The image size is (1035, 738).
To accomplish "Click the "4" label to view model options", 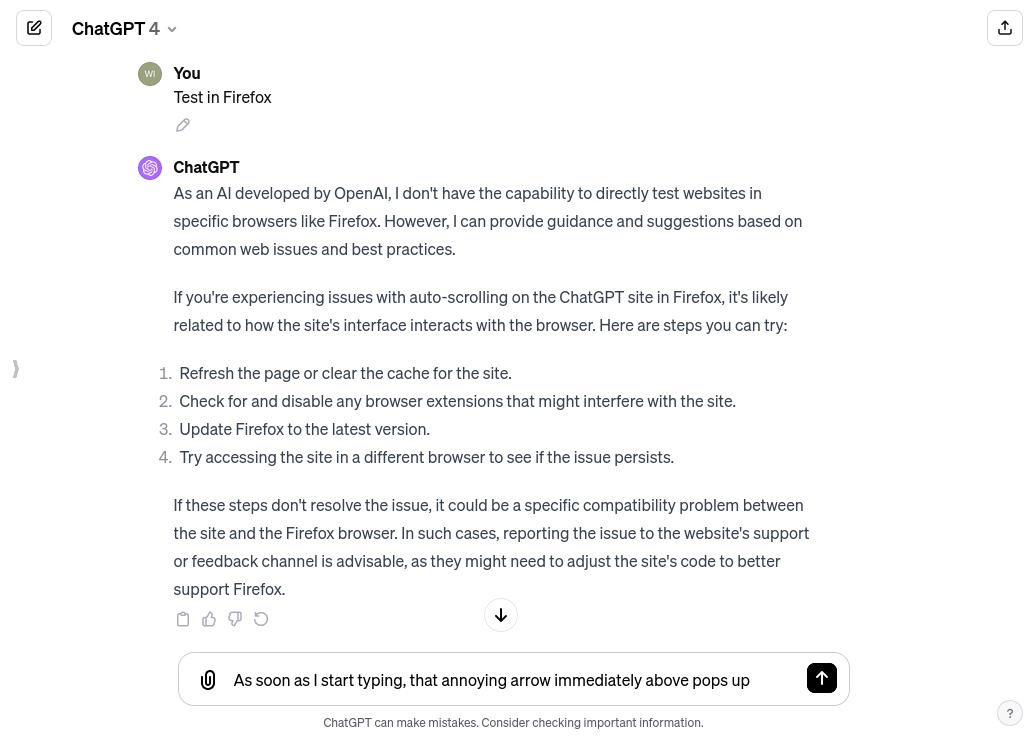I will 154,28.
